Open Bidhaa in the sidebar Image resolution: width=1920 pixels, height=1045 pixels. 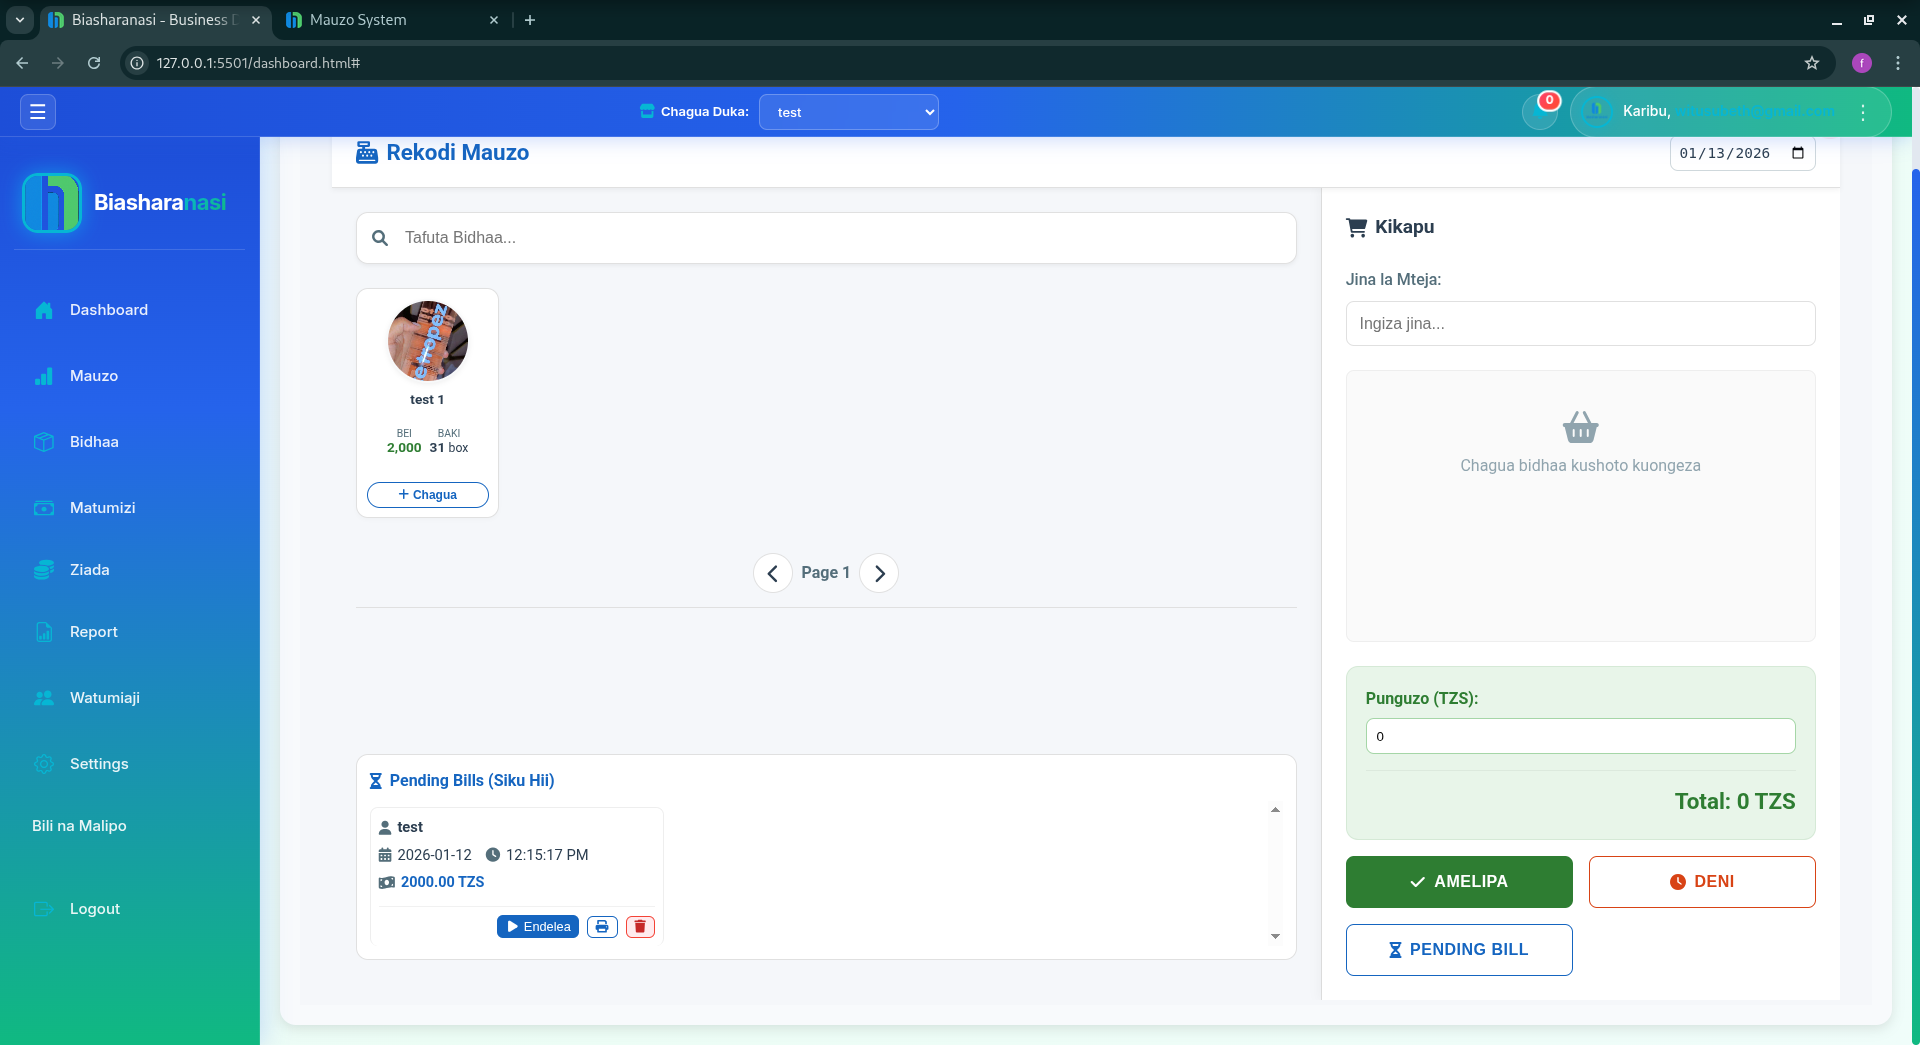(94, 442)
